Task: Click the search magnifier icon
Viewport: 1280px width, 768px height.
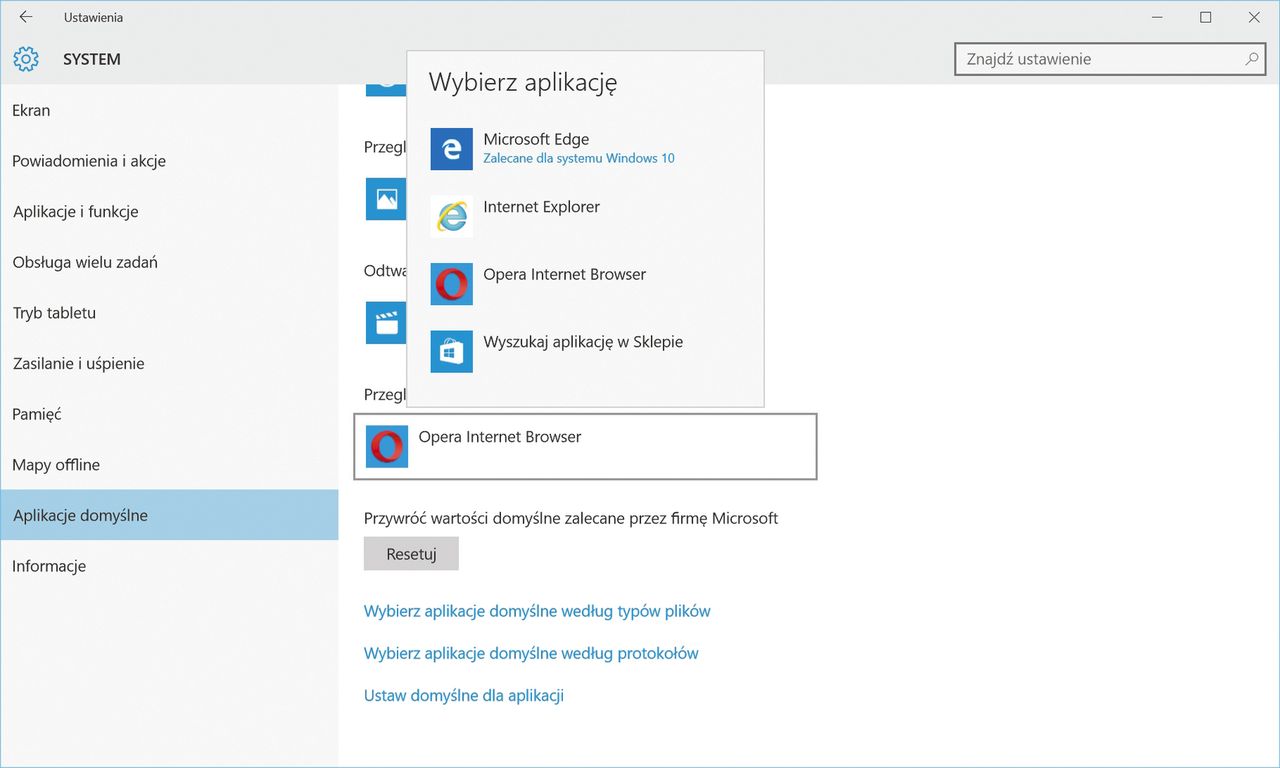Action: (1251, 59)
